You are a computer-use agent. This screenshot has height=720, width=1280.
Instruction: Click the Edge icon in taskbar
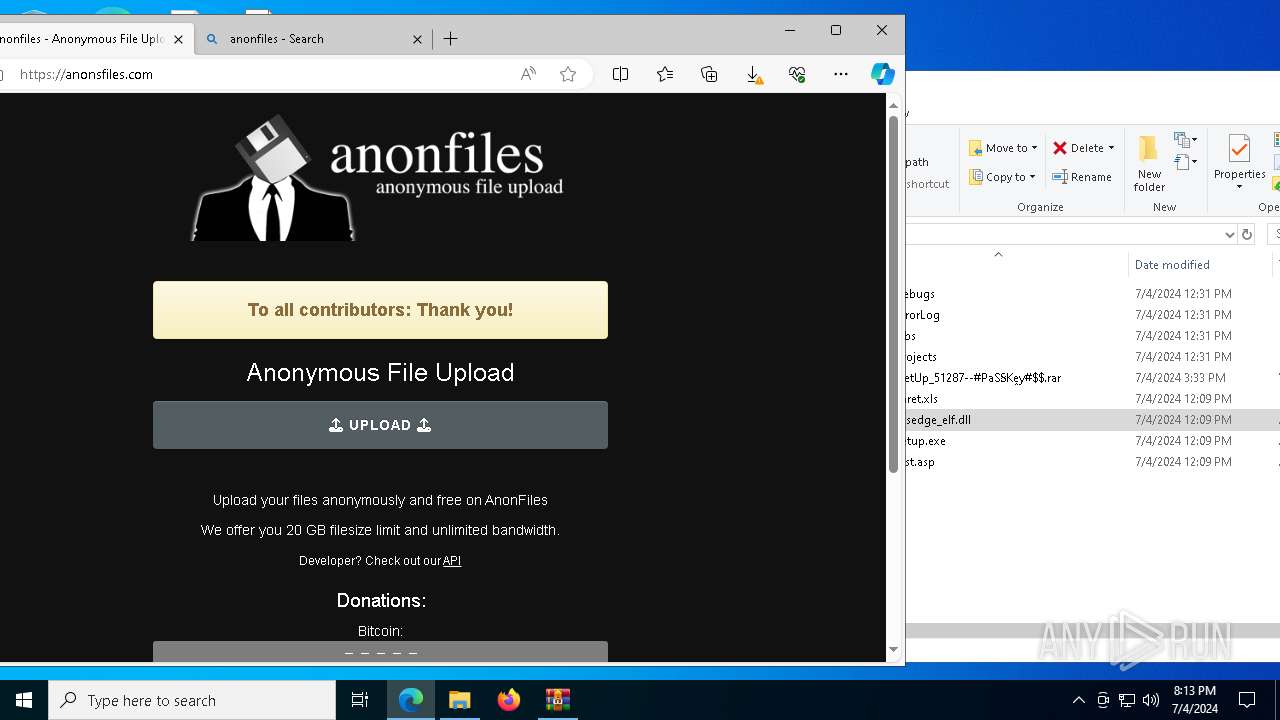[411, 700]
